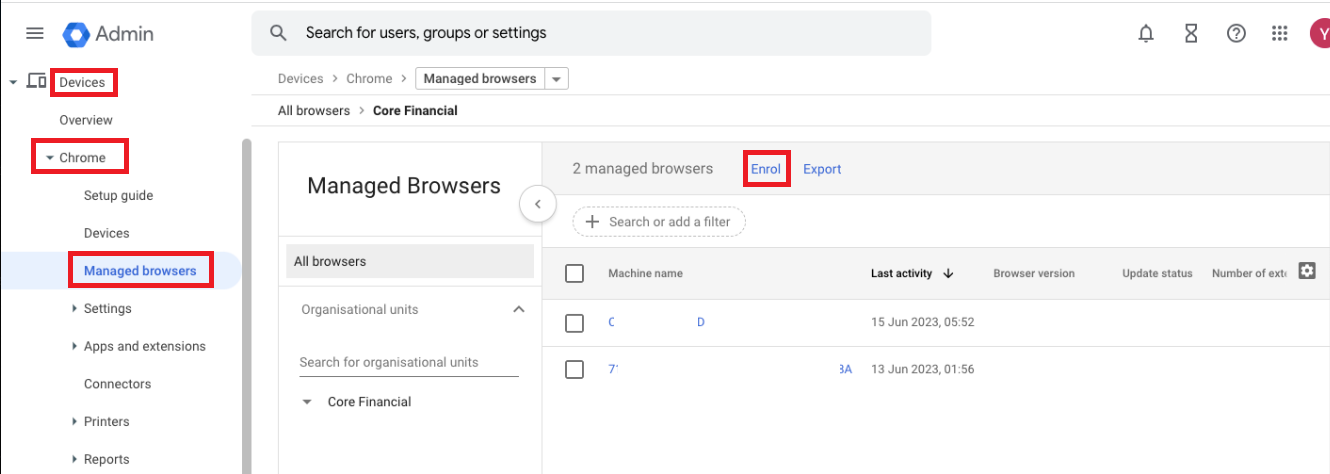
Task: Expand the Printers submenu arrow
Action: point(74,422)
